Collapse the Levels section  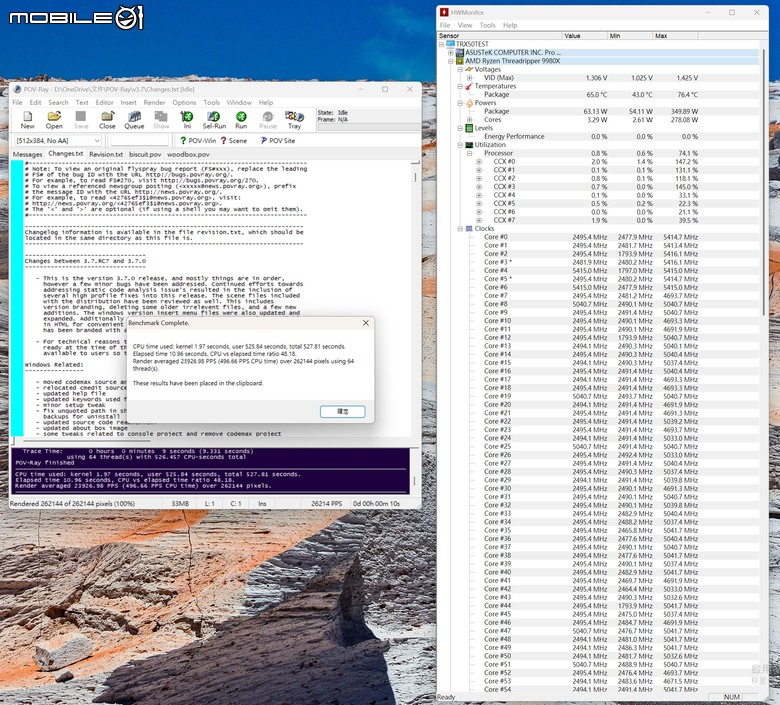(460, 128)
